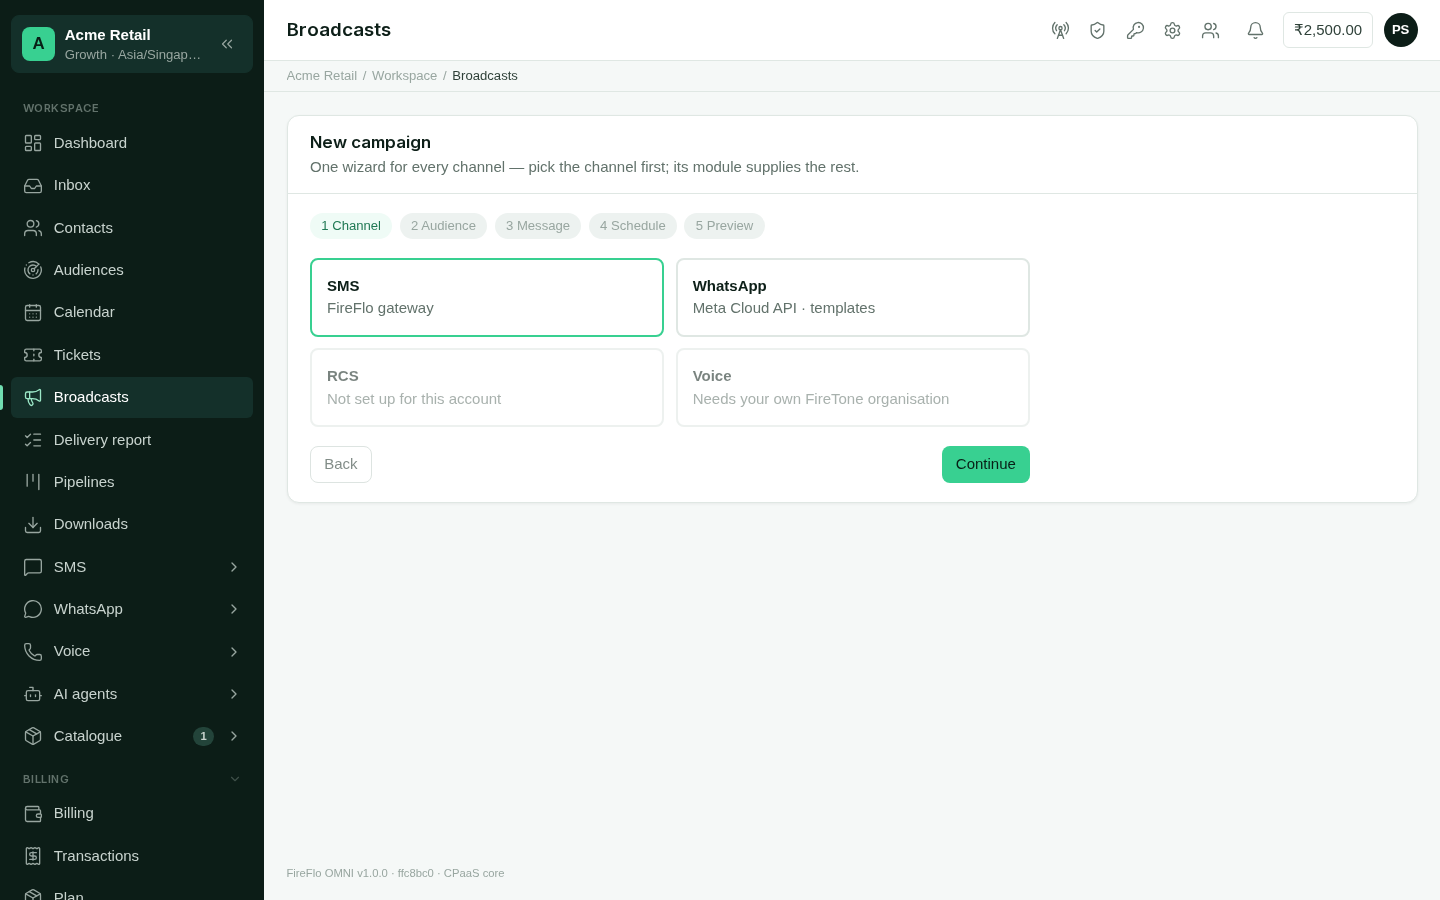
Task: Click the Continue button
Action: pos(986,464)
